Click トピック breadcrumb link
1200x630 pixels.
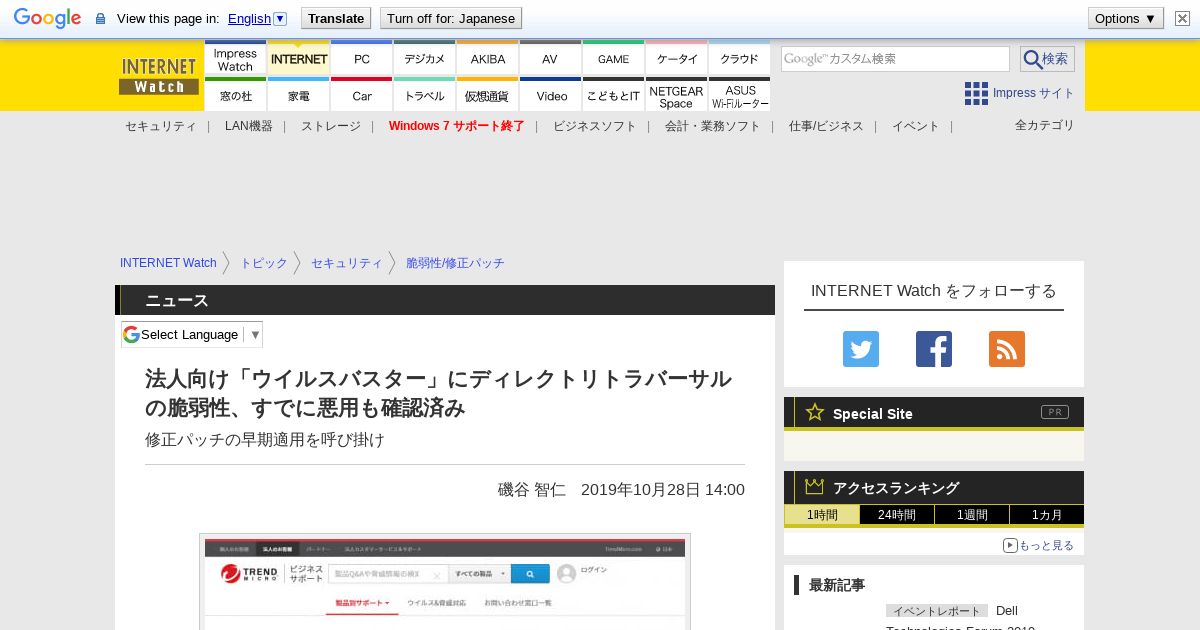coord(264,263)
